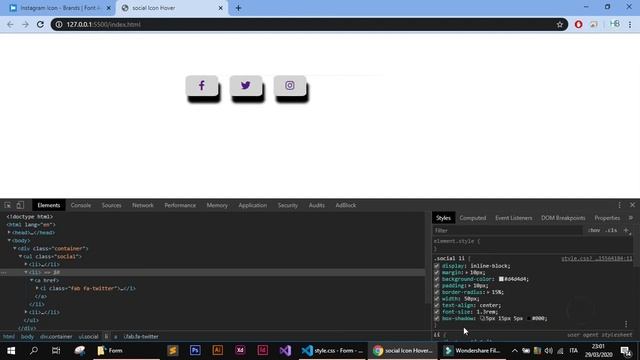This screenshot has width=640, height=360.
Task: Open InDesign from the taskbar
Action: 262,350
